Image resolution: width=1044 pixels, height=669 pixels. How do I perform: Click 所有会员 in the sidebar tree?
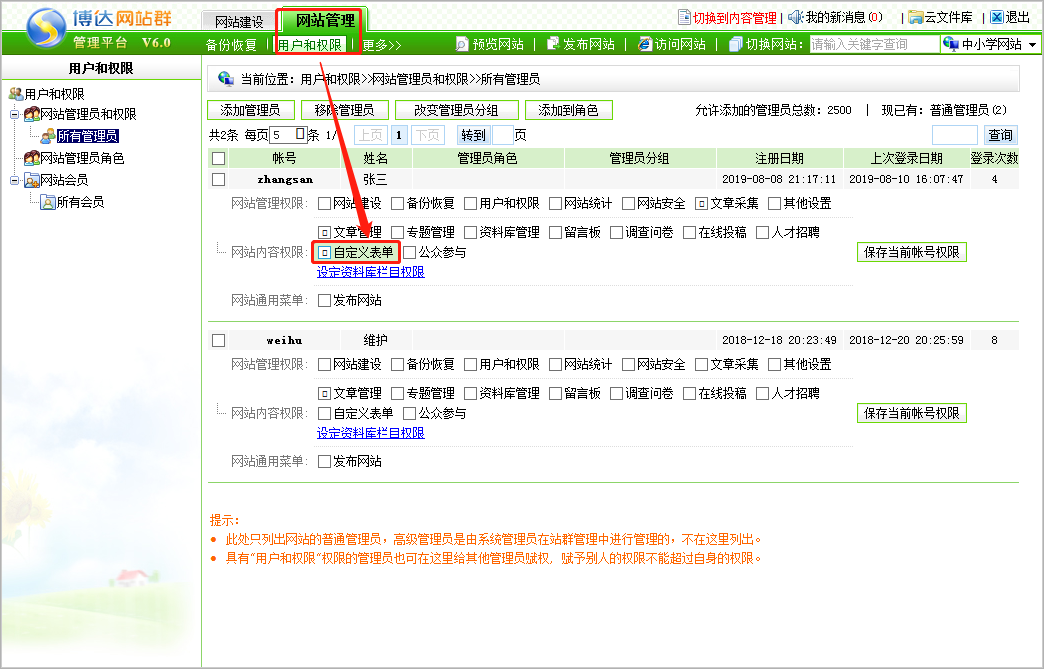[80, 202]
